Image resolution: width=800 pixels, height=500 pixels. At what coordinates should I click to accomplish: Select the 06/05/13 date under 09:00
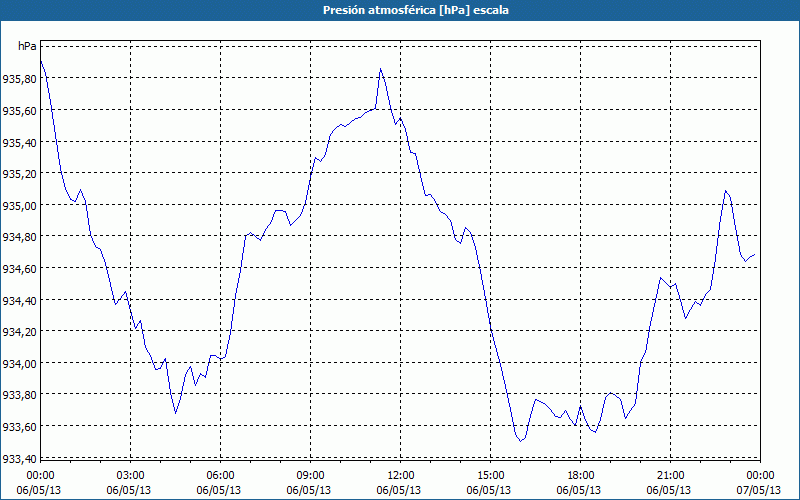(x=309, y=490)
